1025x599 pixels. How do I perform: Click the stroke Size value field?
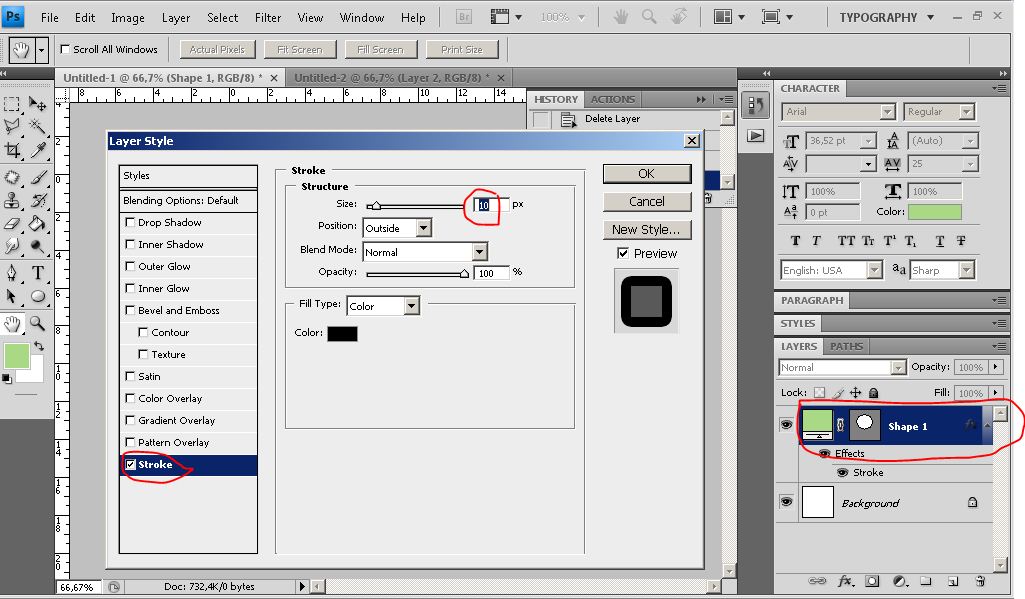(491, 205)
